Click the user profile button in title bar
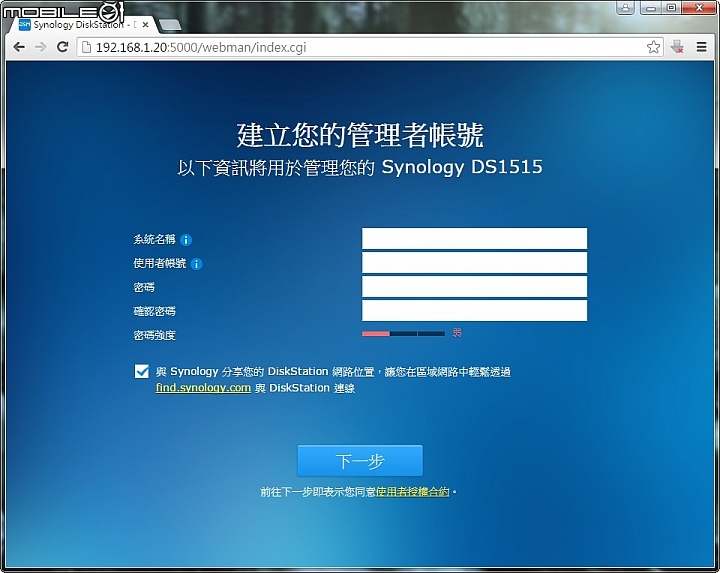720x573 pixels. [625, 8]
